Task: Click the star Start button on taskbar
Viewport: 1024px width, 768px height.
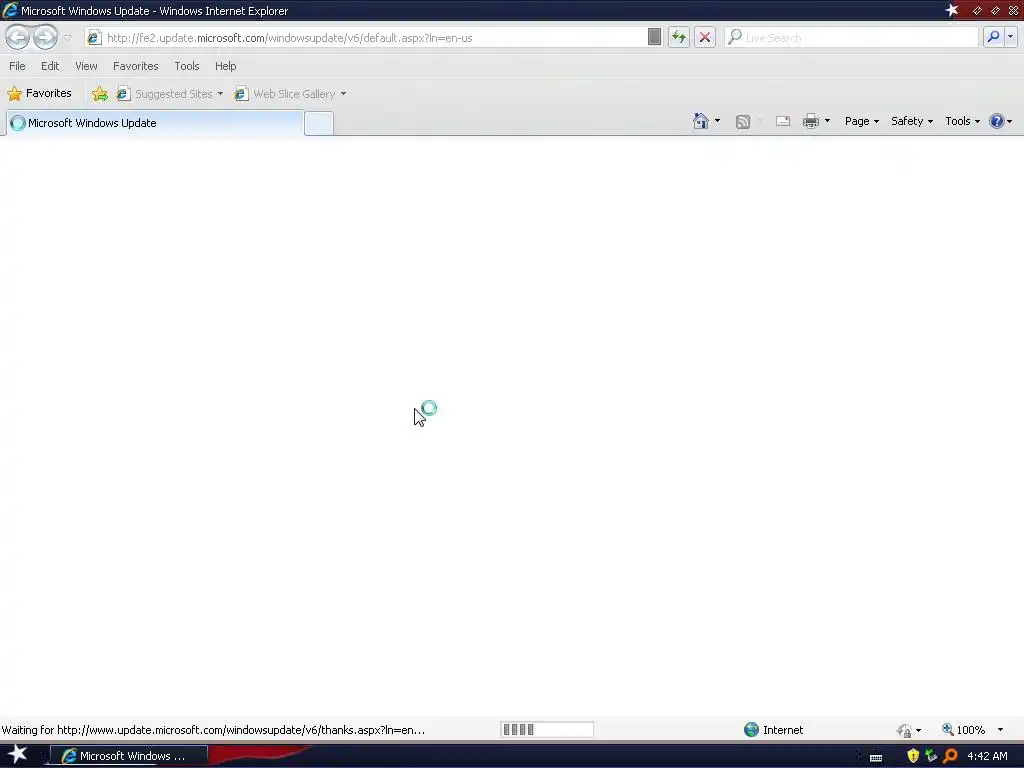Action: [17, 755]
